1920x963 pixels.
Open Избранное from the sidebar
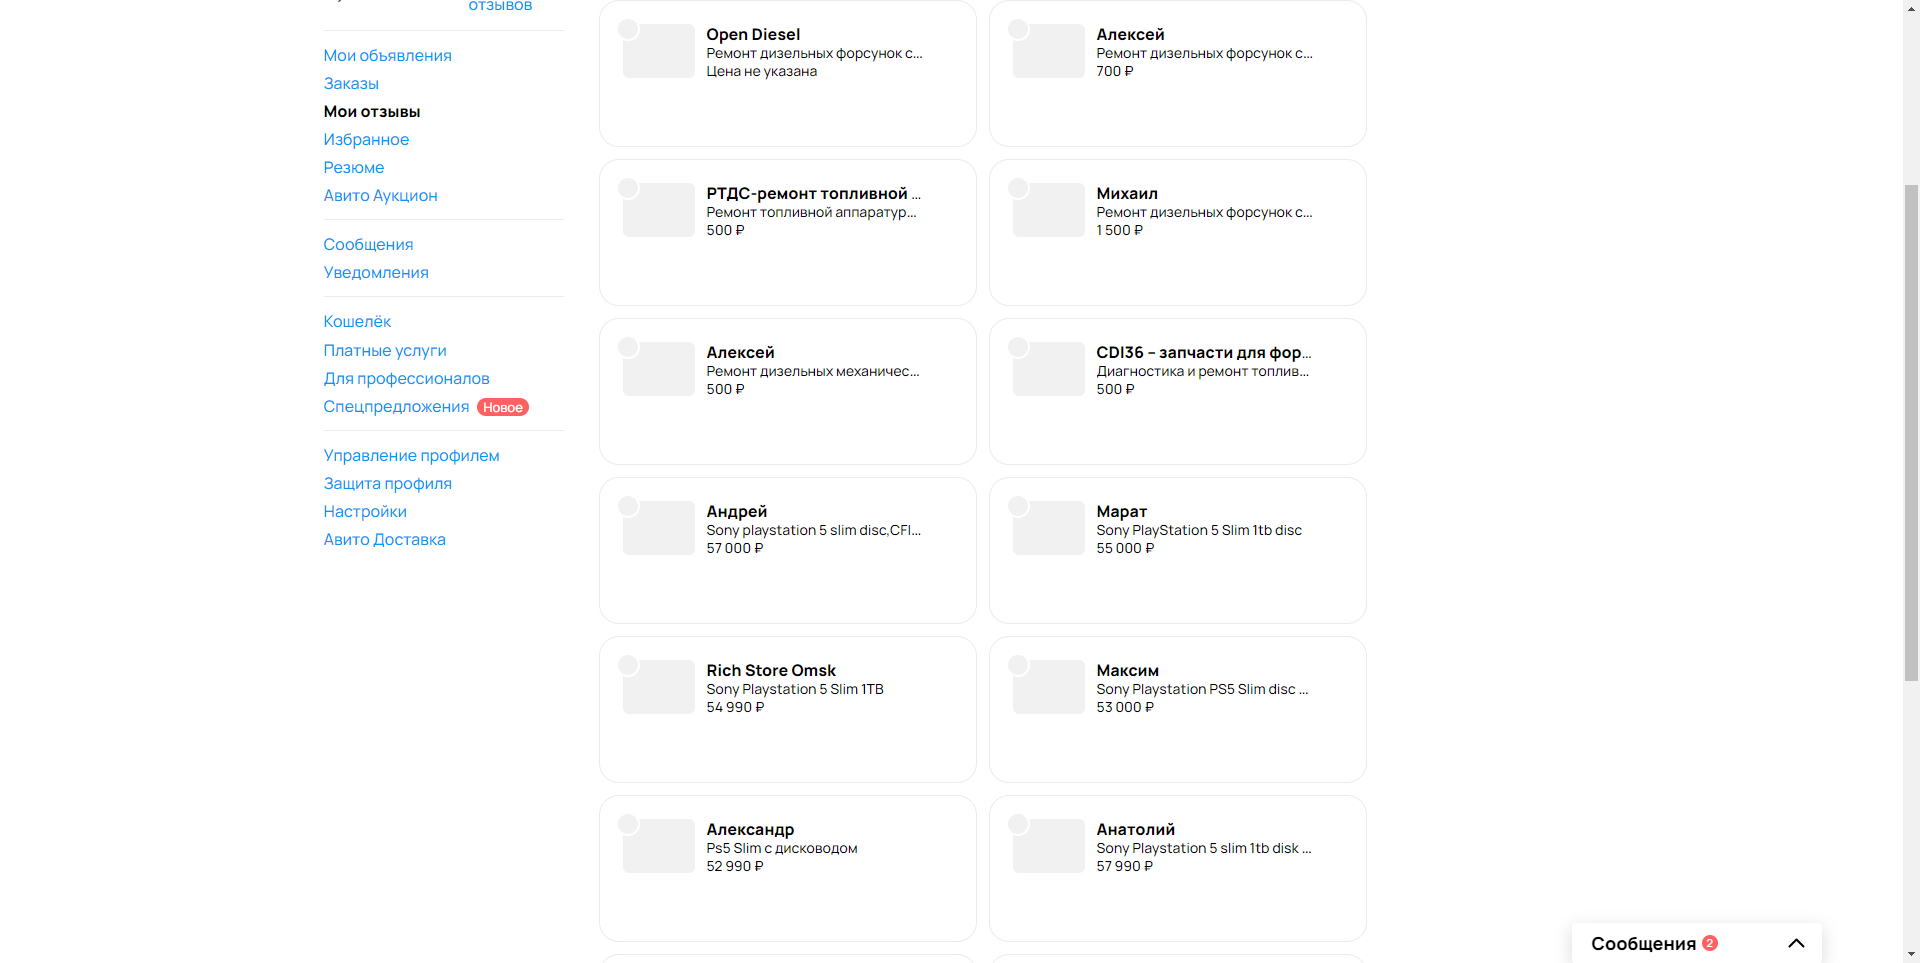[x=366, y=140]
